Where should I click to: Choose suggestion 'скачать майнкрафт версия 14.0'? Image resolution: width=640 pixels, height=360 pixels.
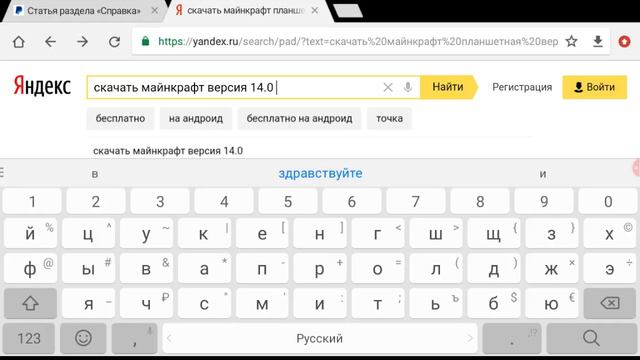168,151
